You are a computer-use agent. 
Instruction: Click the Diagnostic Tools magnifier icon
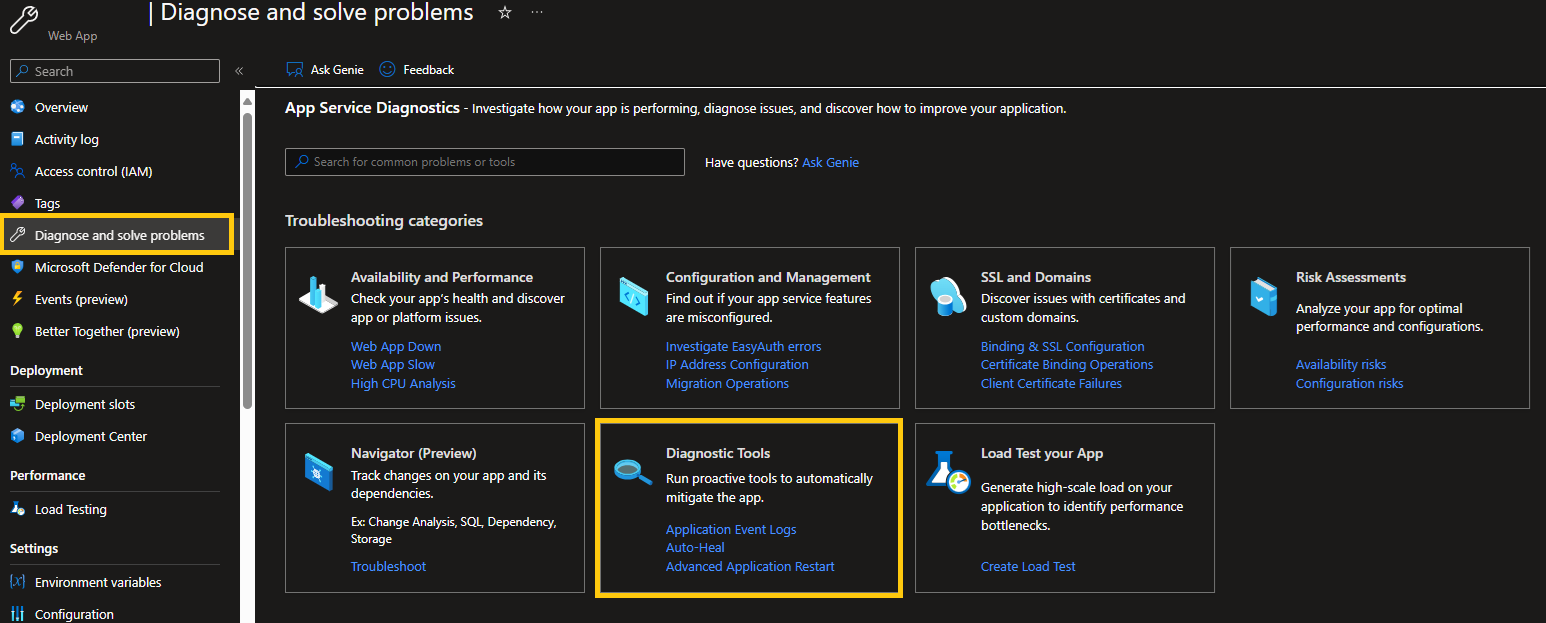point(632,472)
